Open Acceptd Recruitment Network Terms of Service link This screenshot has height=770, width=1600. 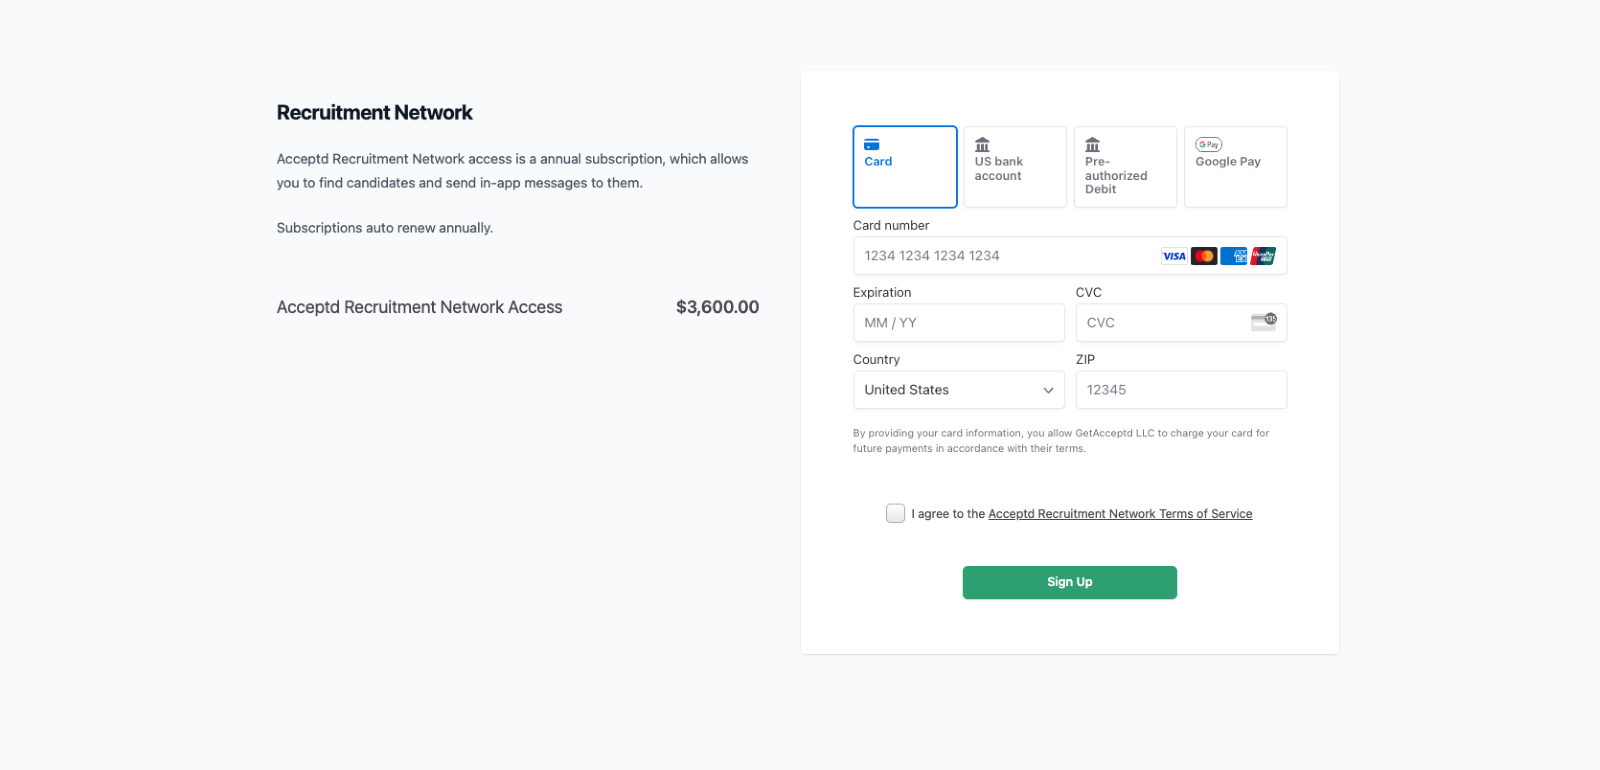coord(1120,514)
